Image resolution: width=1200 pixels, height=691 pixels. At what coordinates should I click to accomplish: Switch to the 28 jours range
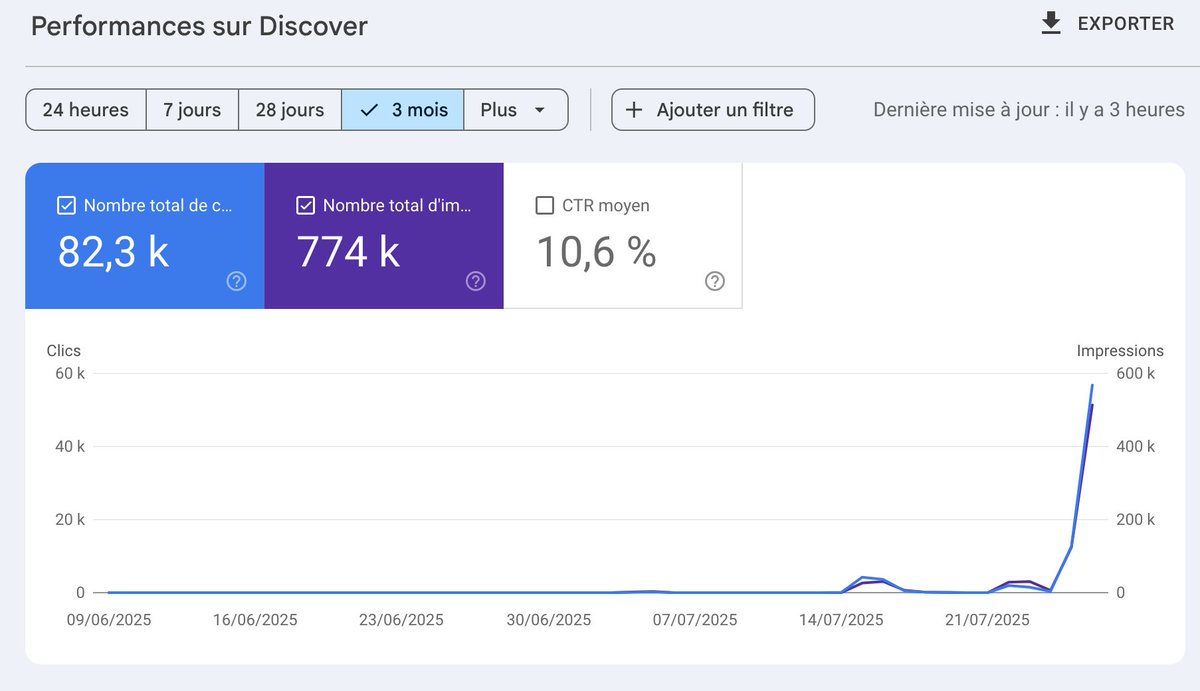coord(290,110)
